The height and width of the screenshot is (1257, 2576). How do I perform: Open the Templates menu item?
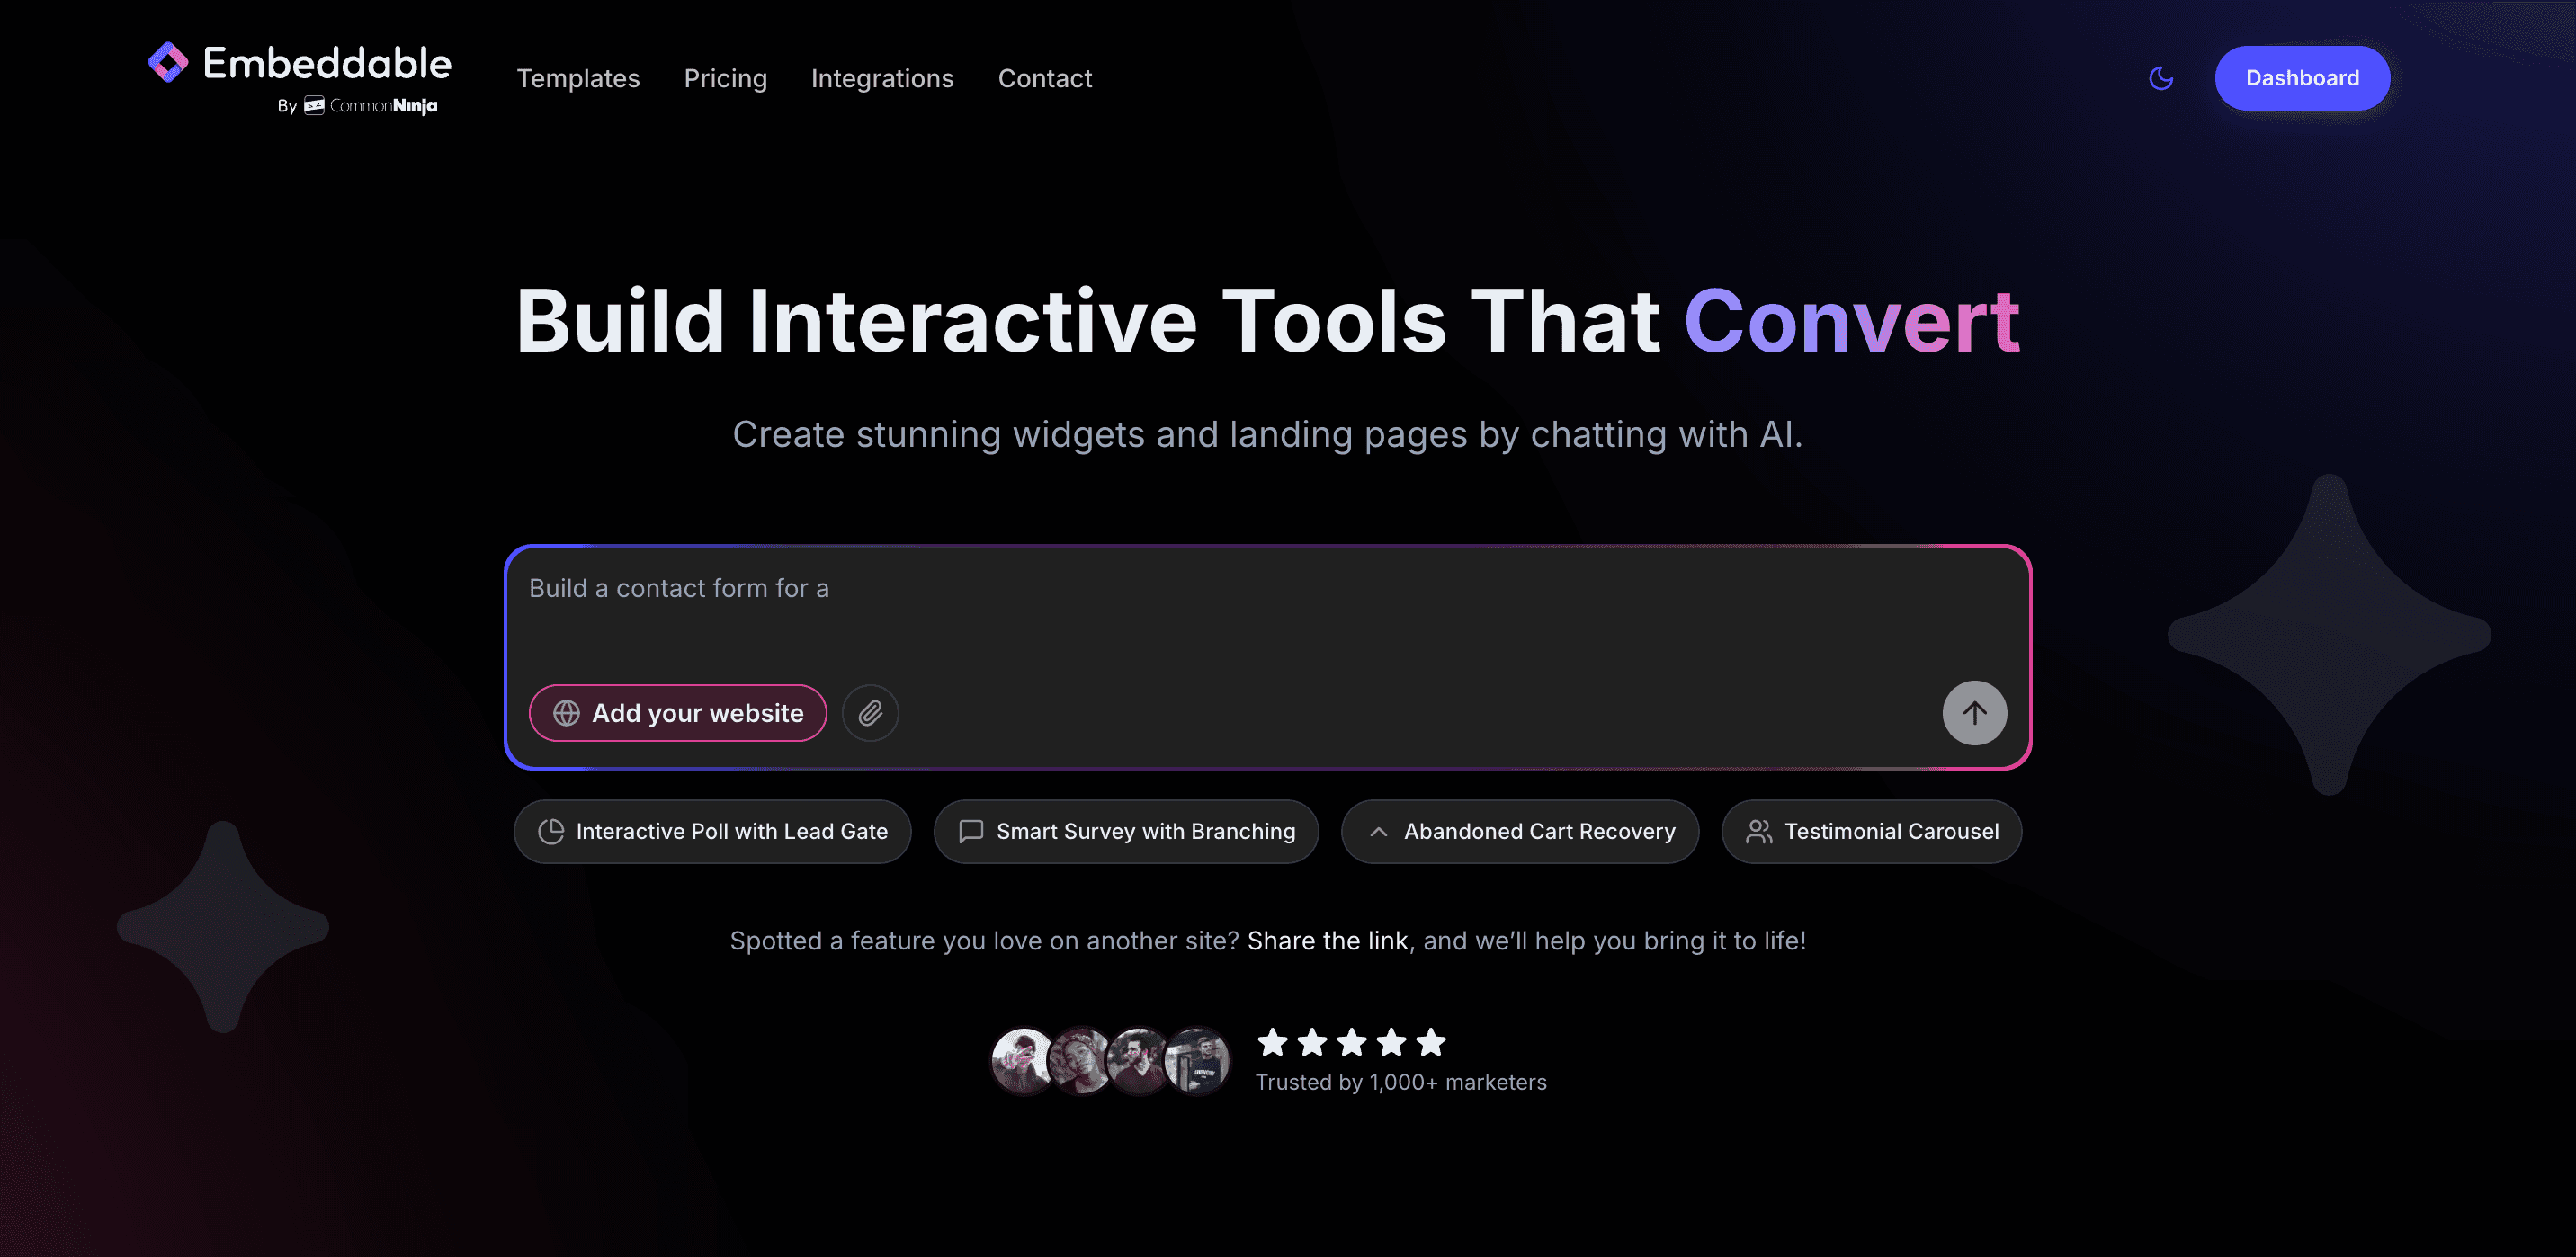click(578, 78)
